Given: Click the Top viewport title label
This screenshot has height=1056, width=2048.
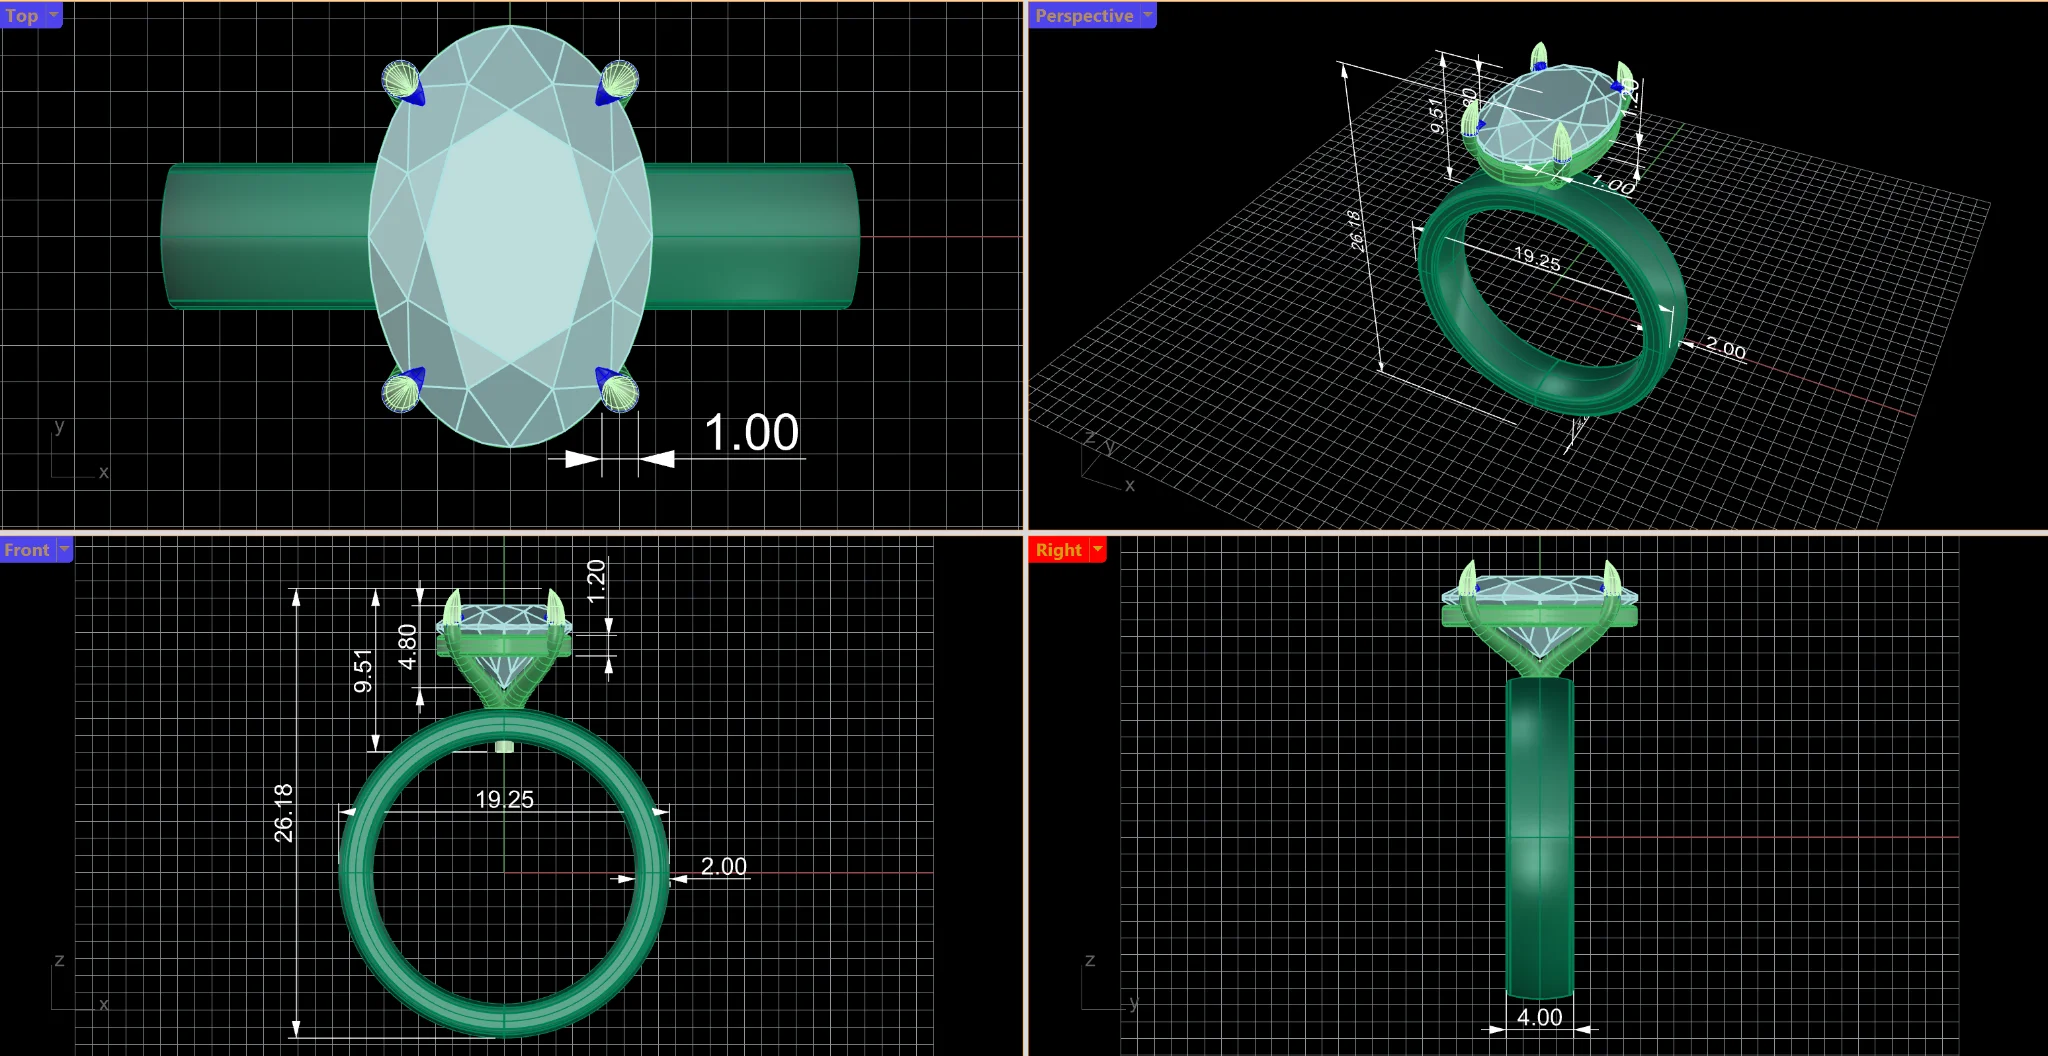Looking at the screenshot, I should pos(22,15).
